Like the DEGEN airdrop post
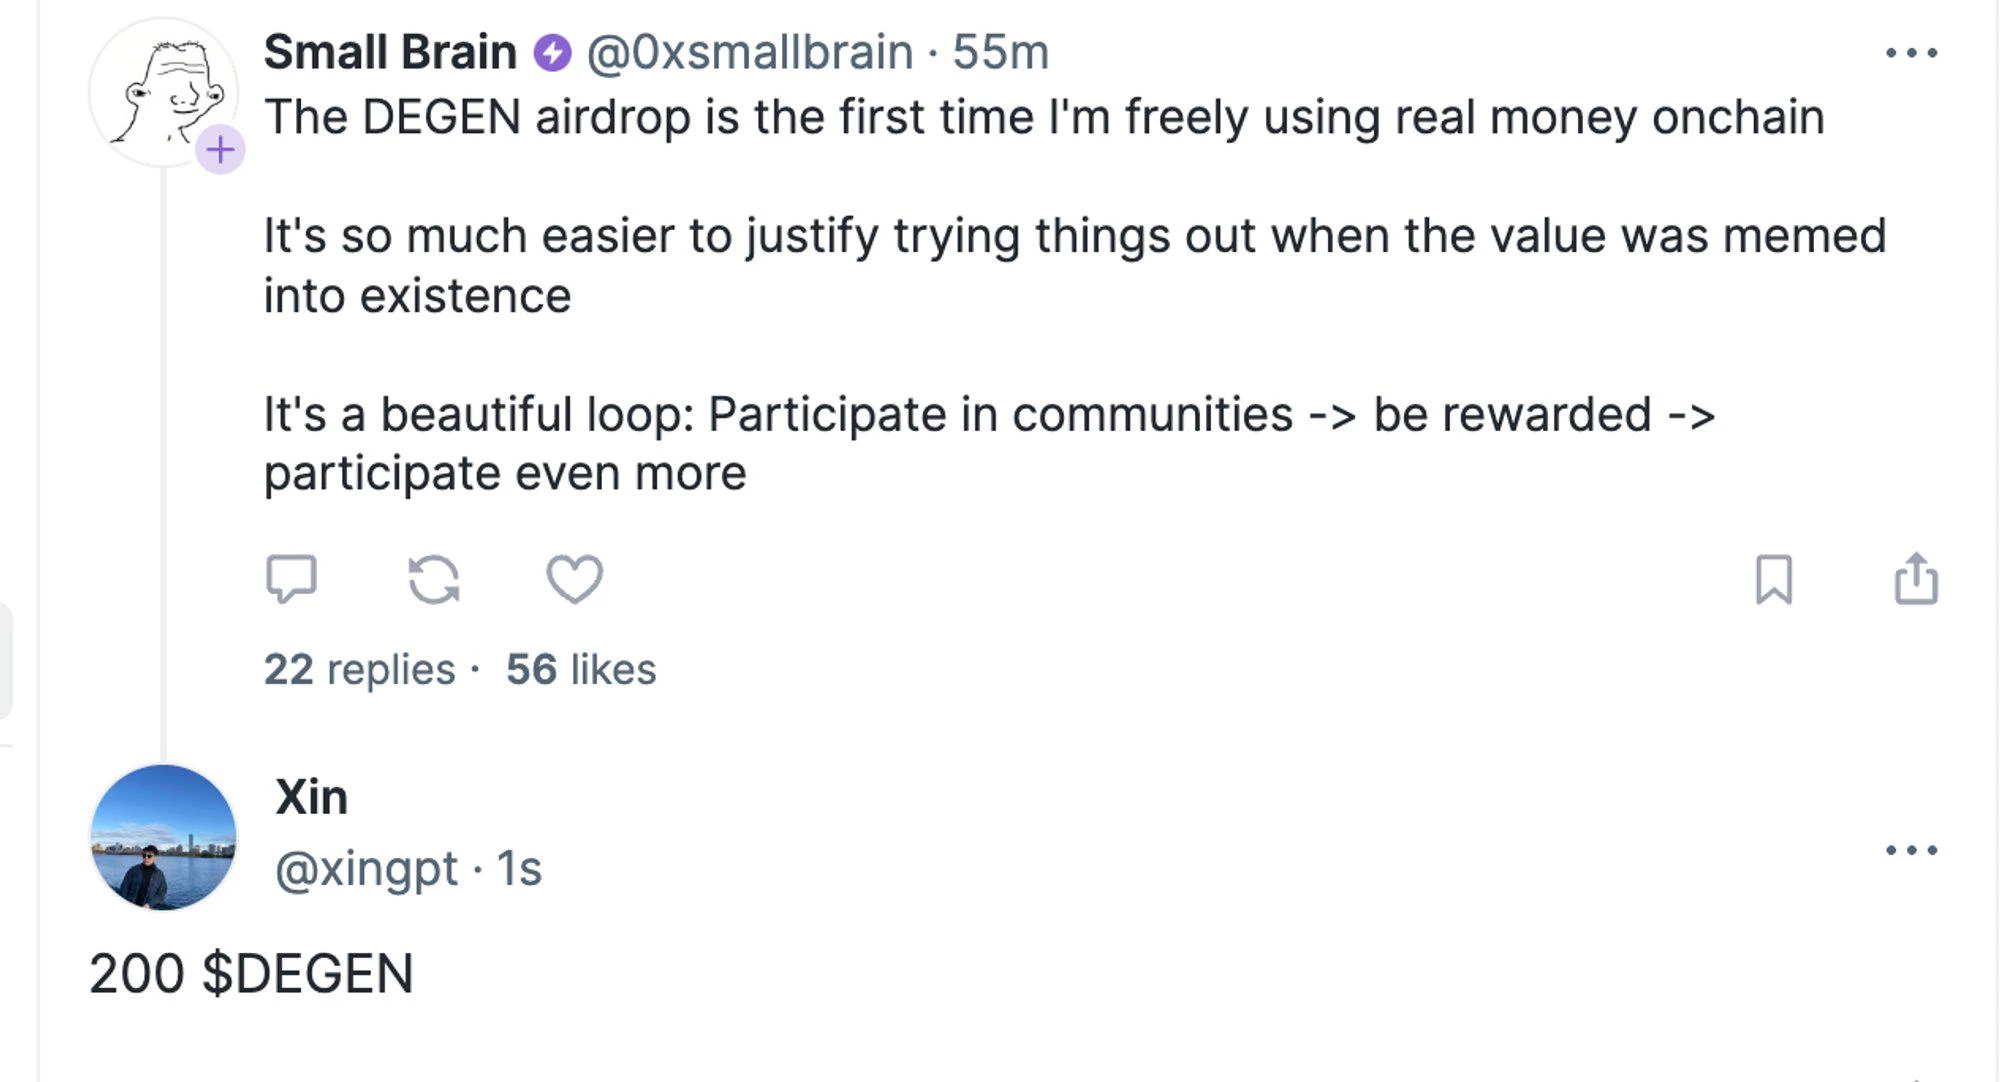This screenshot has width=2000, height=1082. point(575,579)
